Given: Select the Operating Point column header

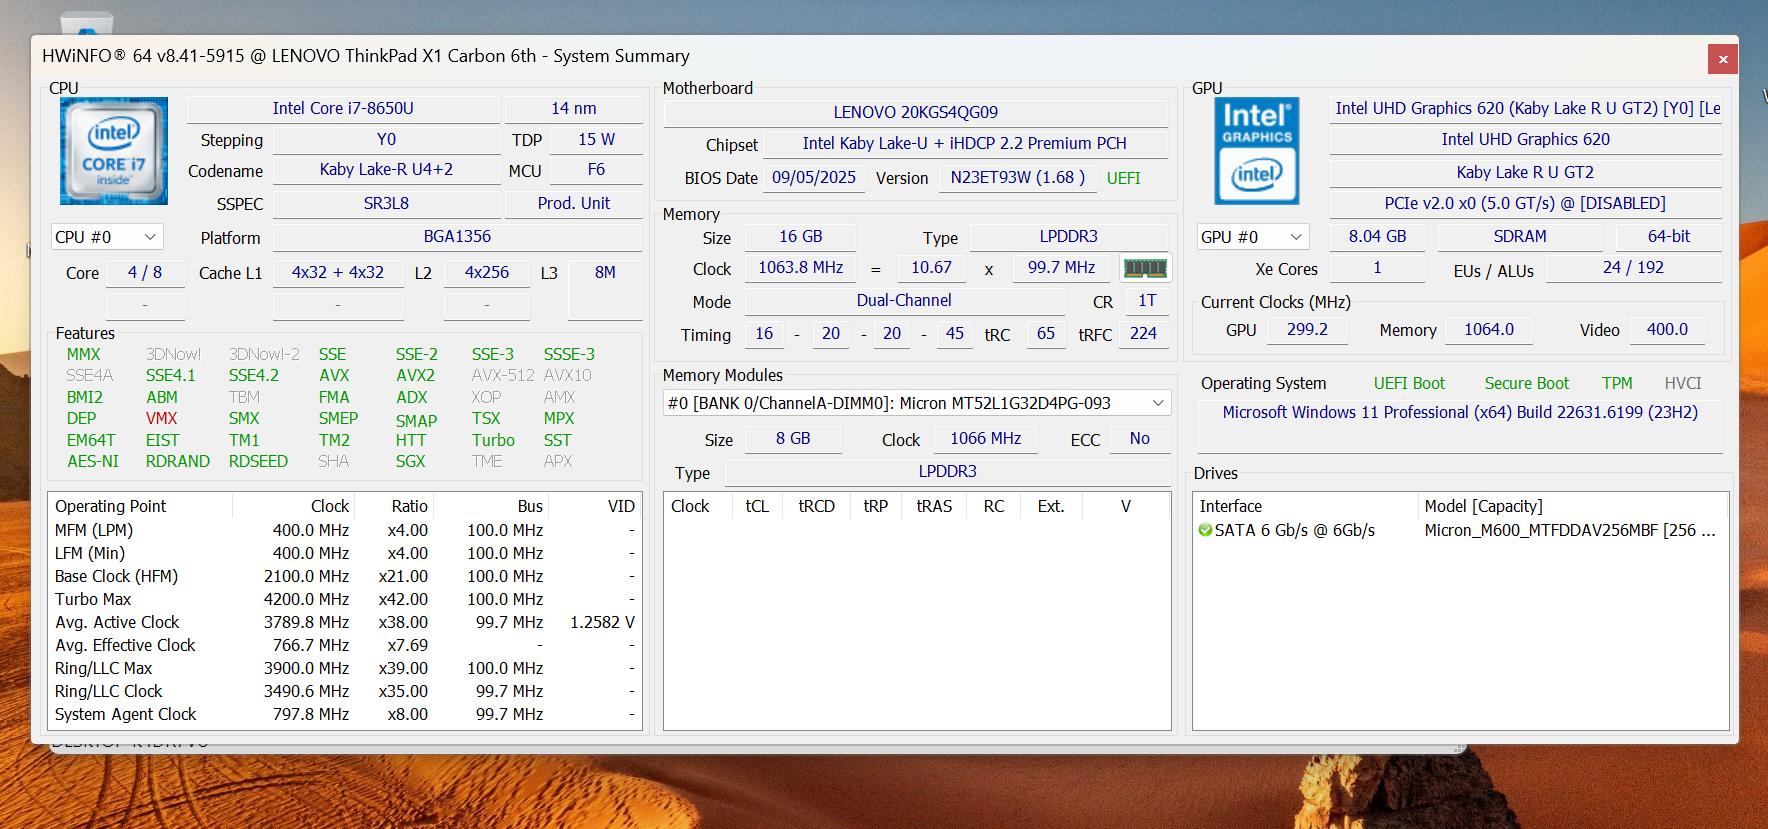Looking at the screenshot, I should coord(141,506).
